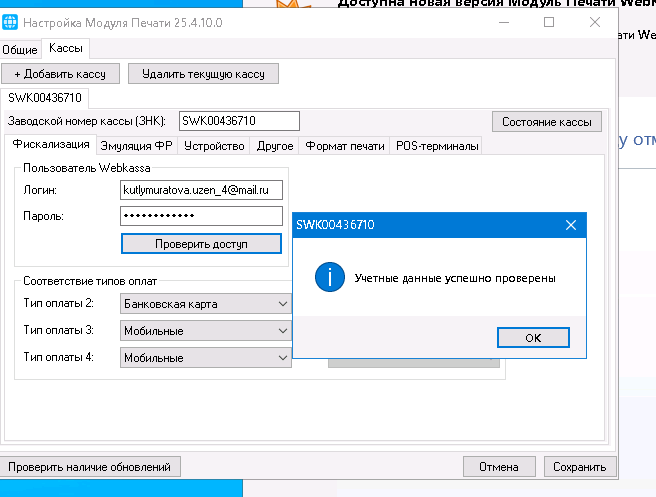Confirm the dialog with OK
Image resolution: width=656 pixels, height=497 pixels.
[533, 338]
